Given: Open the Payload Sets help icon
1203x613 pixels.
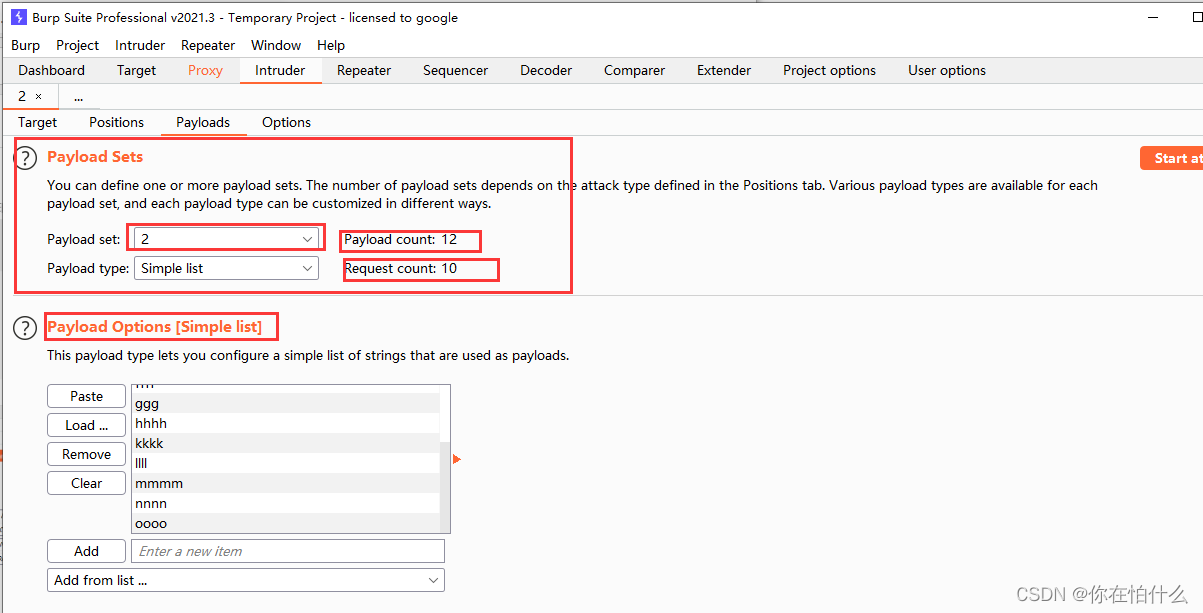Looking at the screenshot, I should [x=24, y=158].
